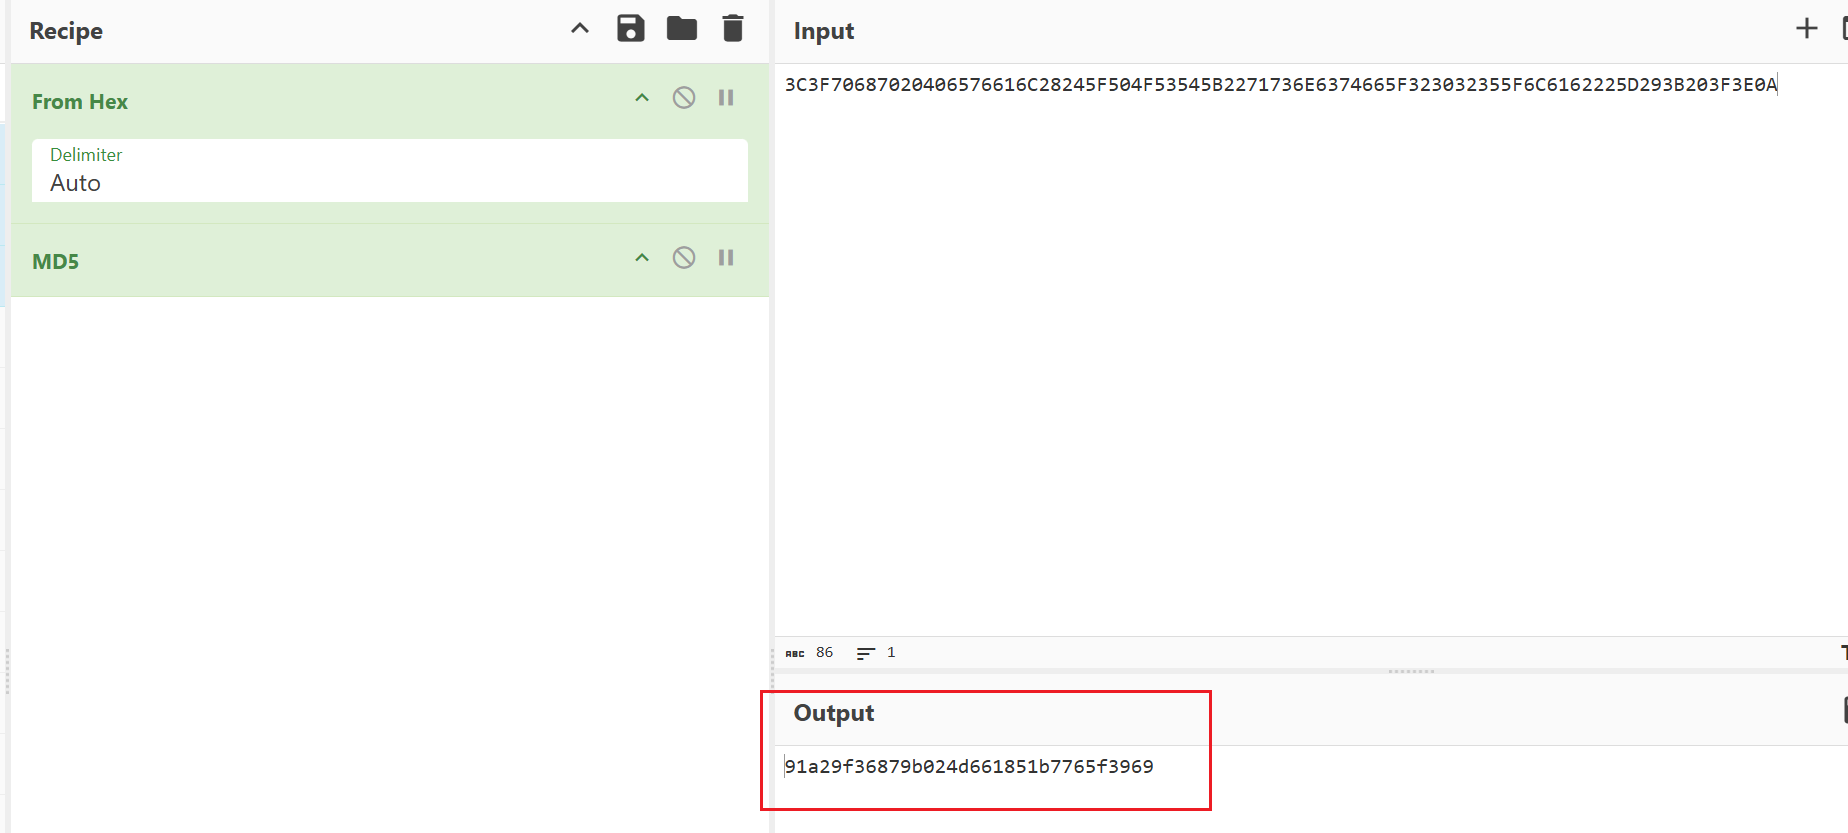Set a breakpoint on From Hex

[726, 98]
